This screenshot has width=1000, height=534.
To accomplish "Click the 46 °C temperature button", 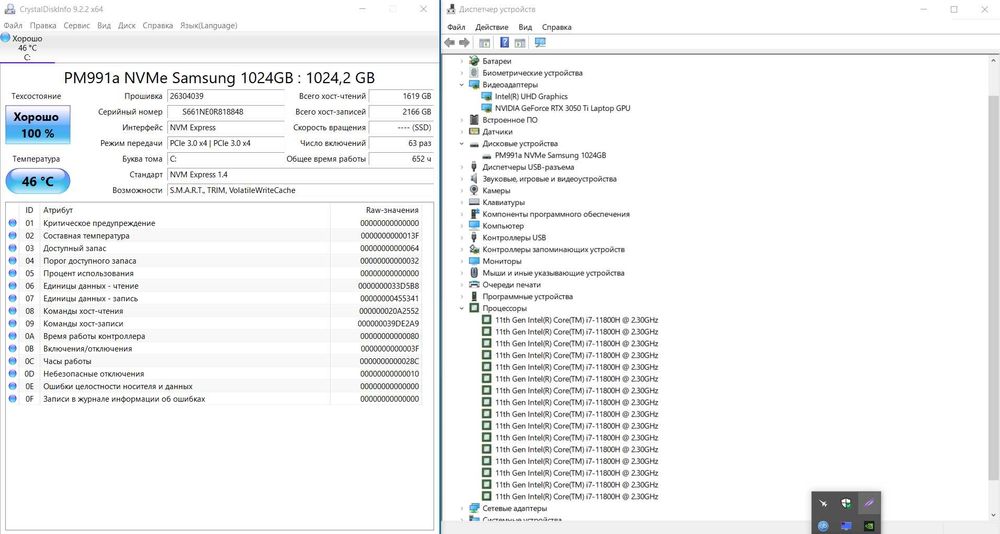I will click(x=38, y=181).
